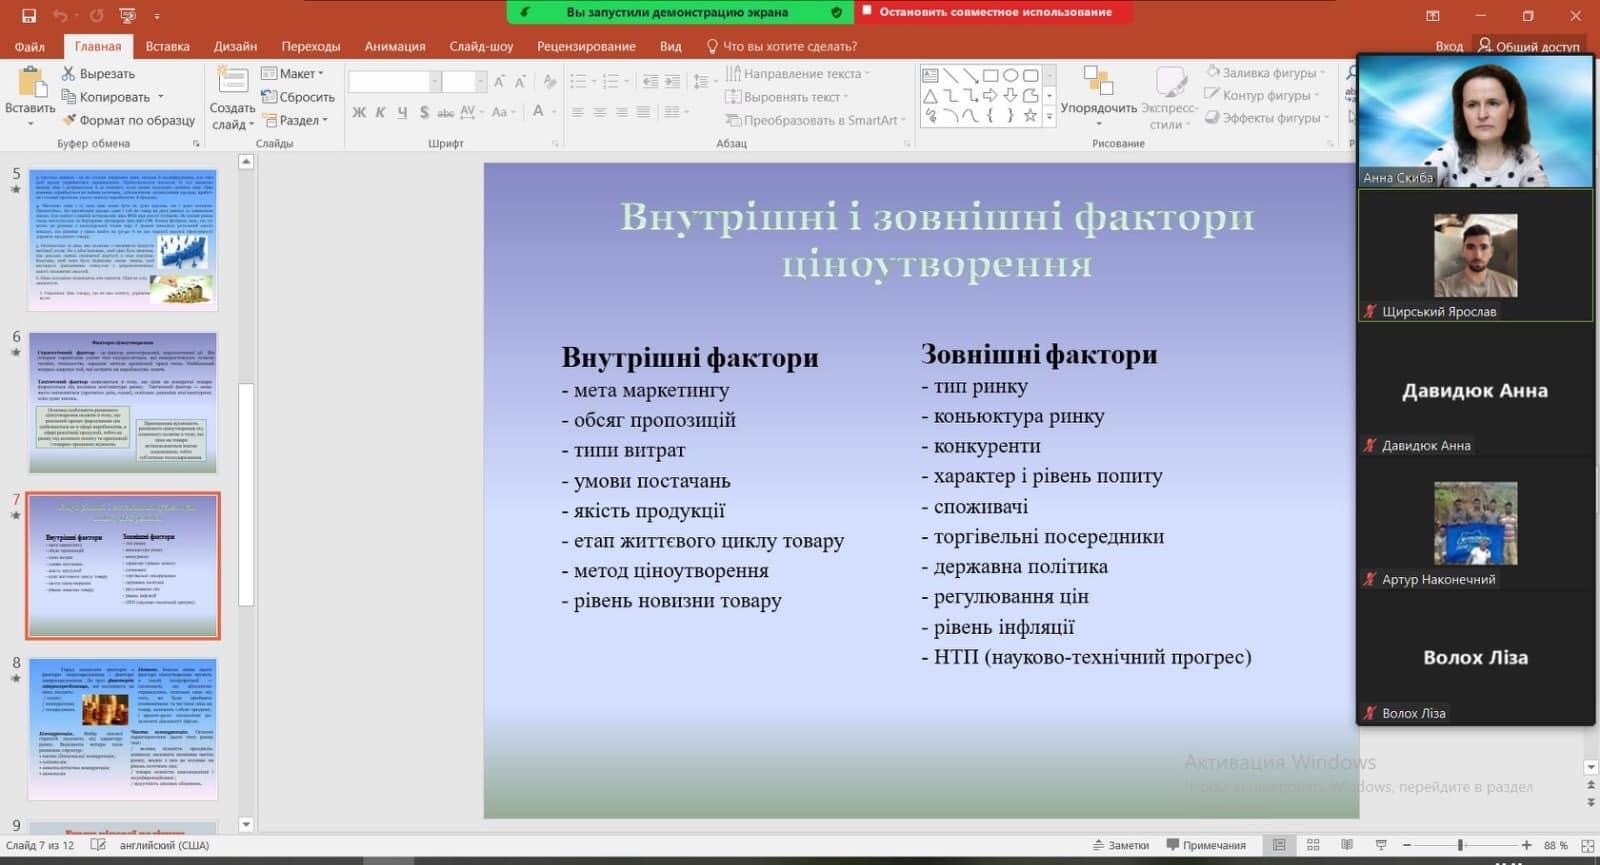The width and height of the screenshot is (1600, 865).
Task: Click the Create Slide (Создать слайд) icon
Action: [232, 82]
